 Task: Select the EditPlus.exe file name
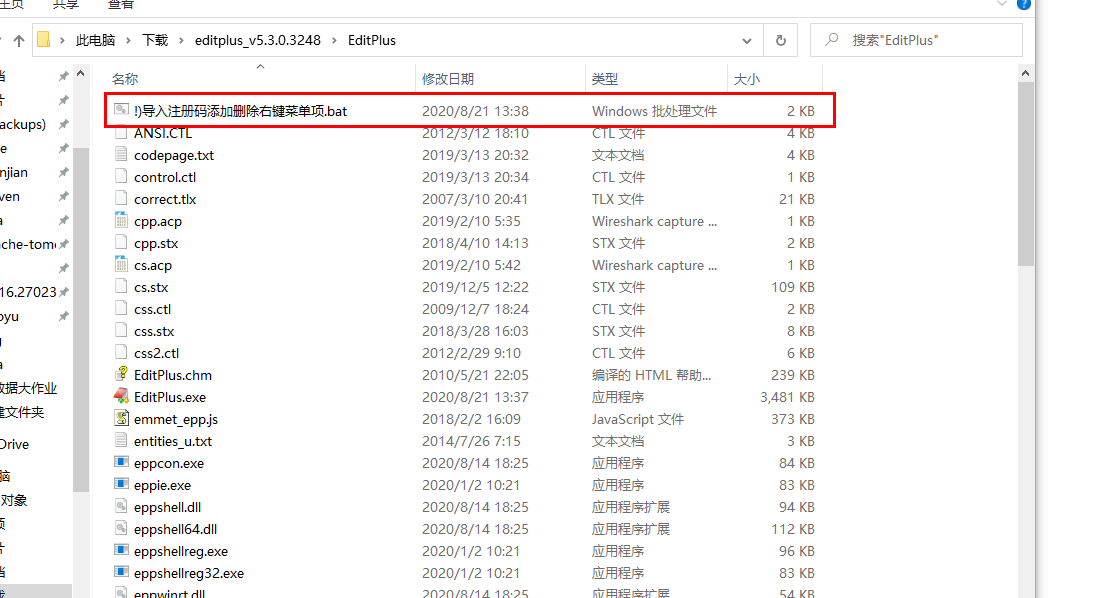click(170, 397)
